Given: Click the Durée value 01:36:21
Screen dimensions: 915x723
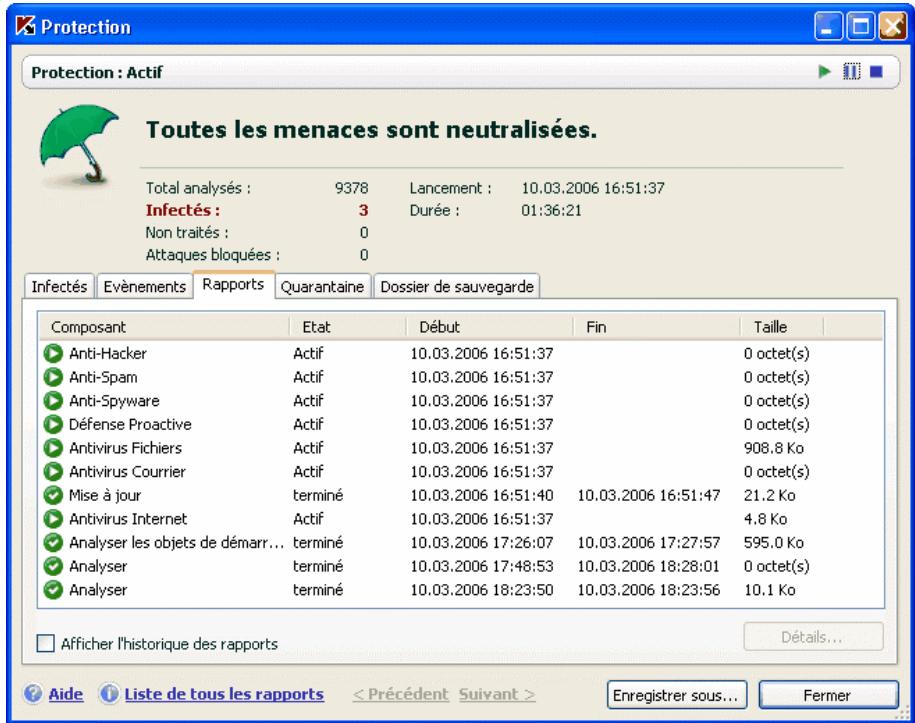Looking at the screenshot, I should point(551,211).
